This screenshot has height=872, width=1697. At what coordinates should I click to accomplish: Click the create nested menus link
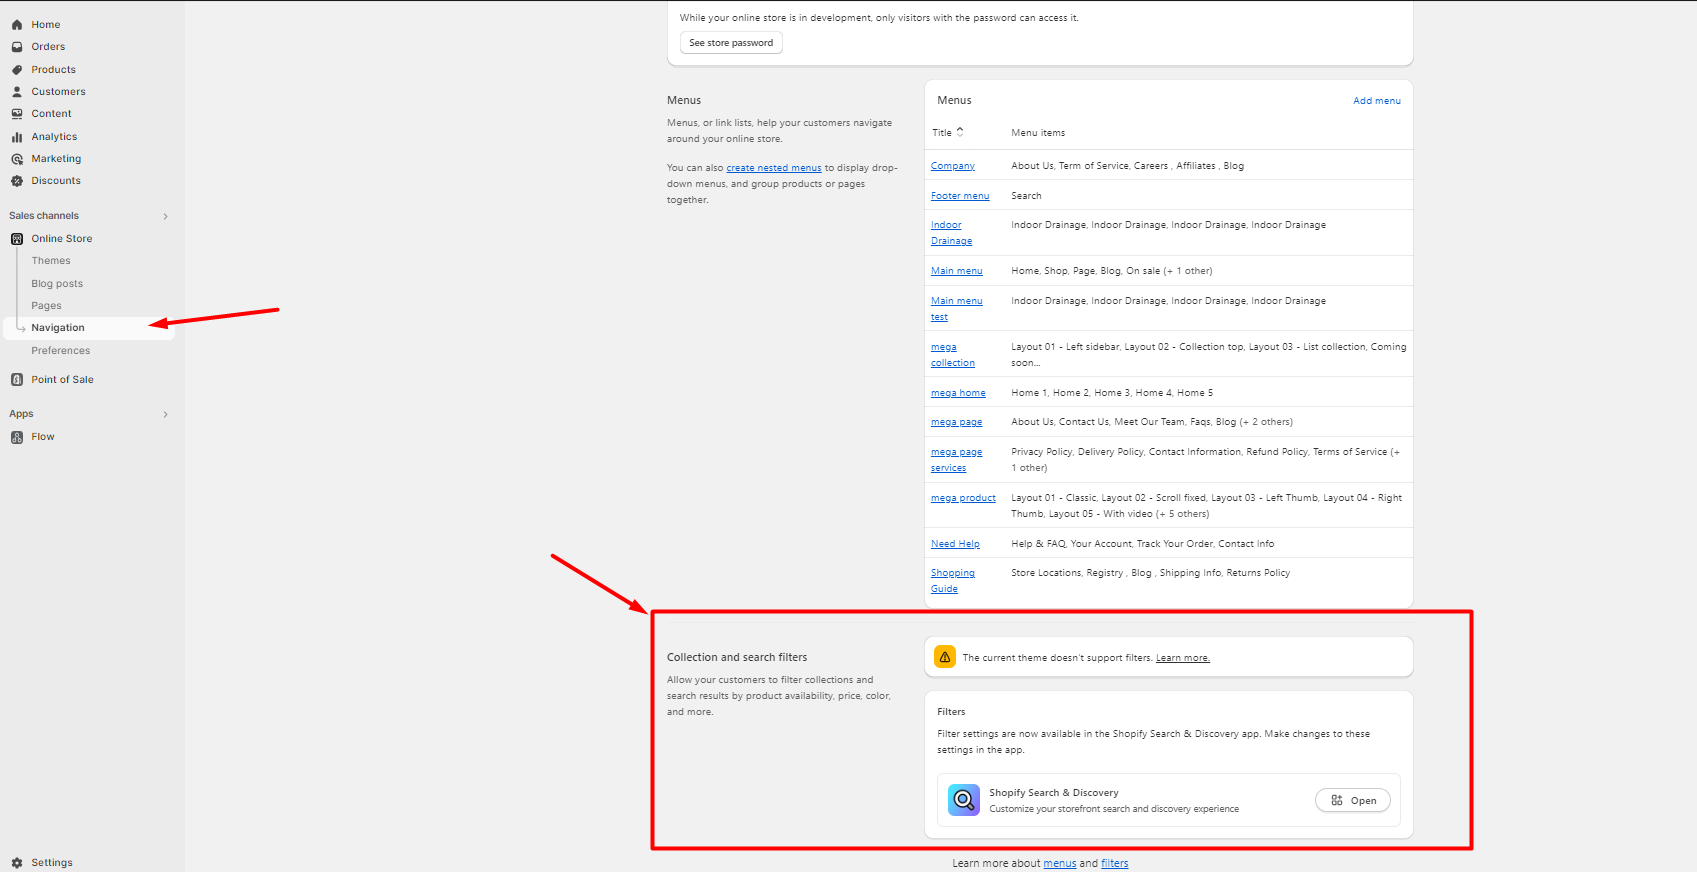tap(774, 168)
